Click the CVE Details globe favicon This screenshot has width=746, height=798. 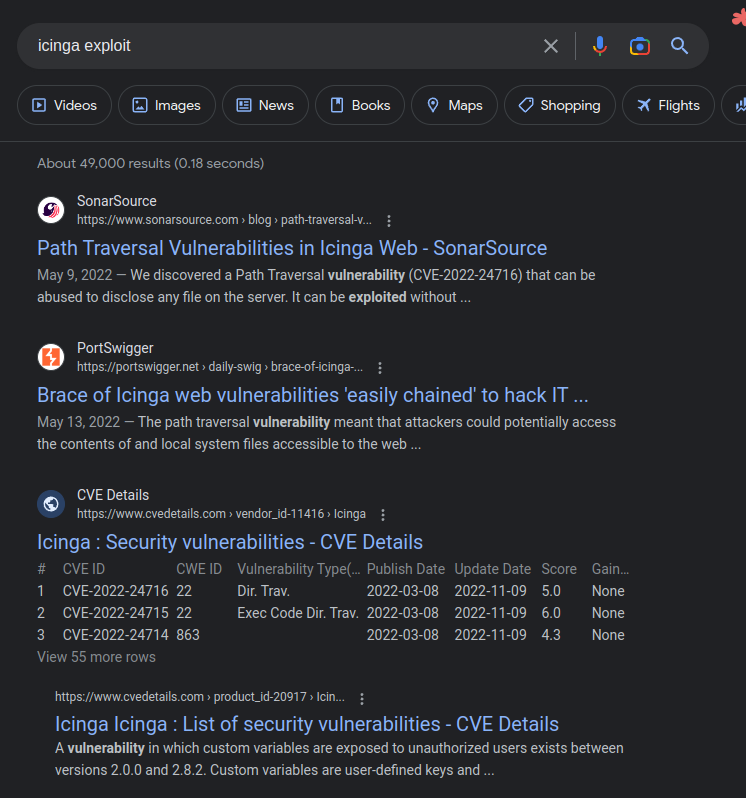tap(51, 504)
